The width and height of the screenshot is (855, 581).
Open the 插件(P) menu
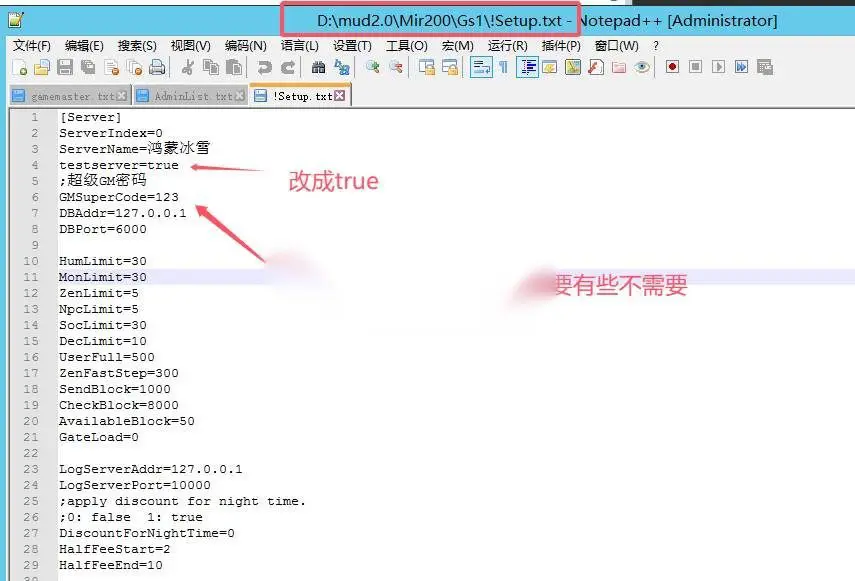click(x=561, y=46)
